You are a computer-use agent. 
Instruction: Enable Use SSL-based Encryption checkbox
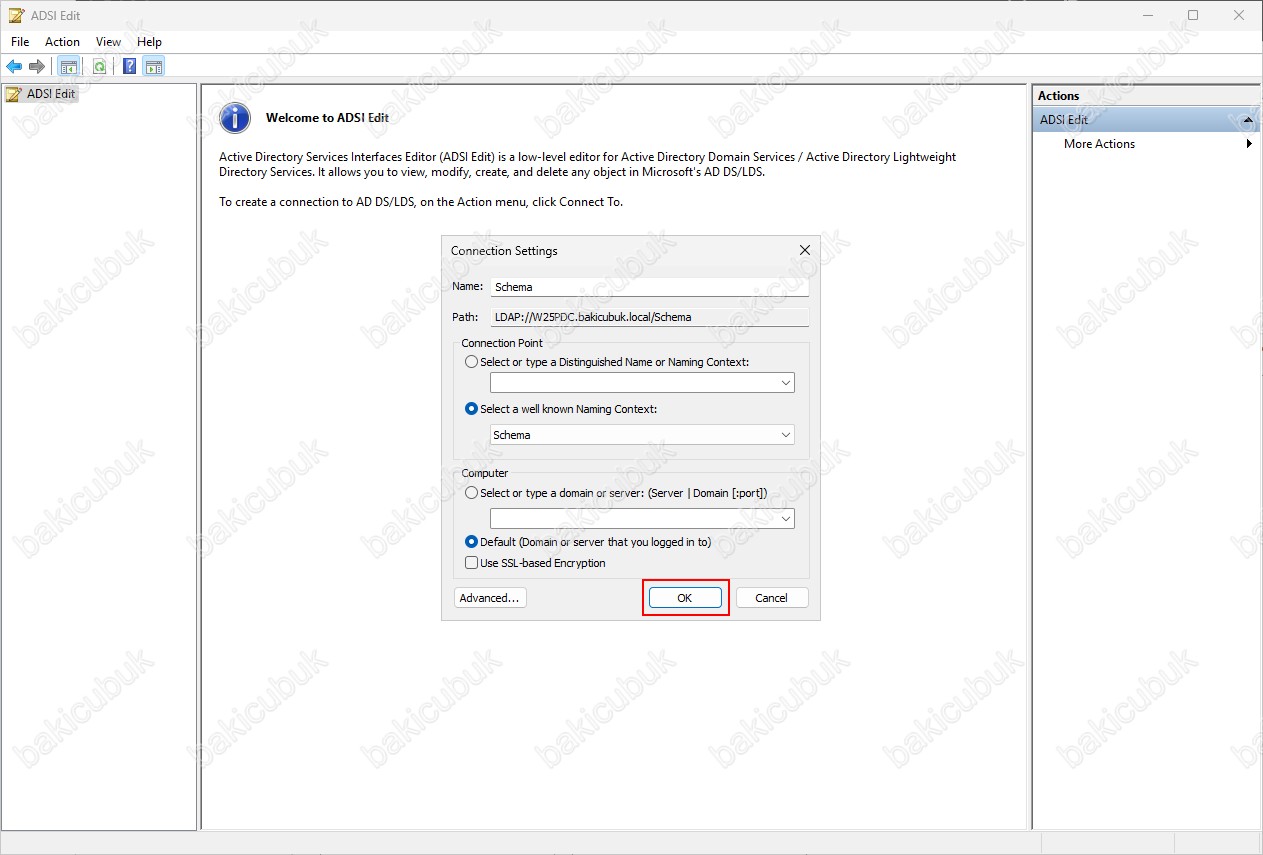point(472,563)
